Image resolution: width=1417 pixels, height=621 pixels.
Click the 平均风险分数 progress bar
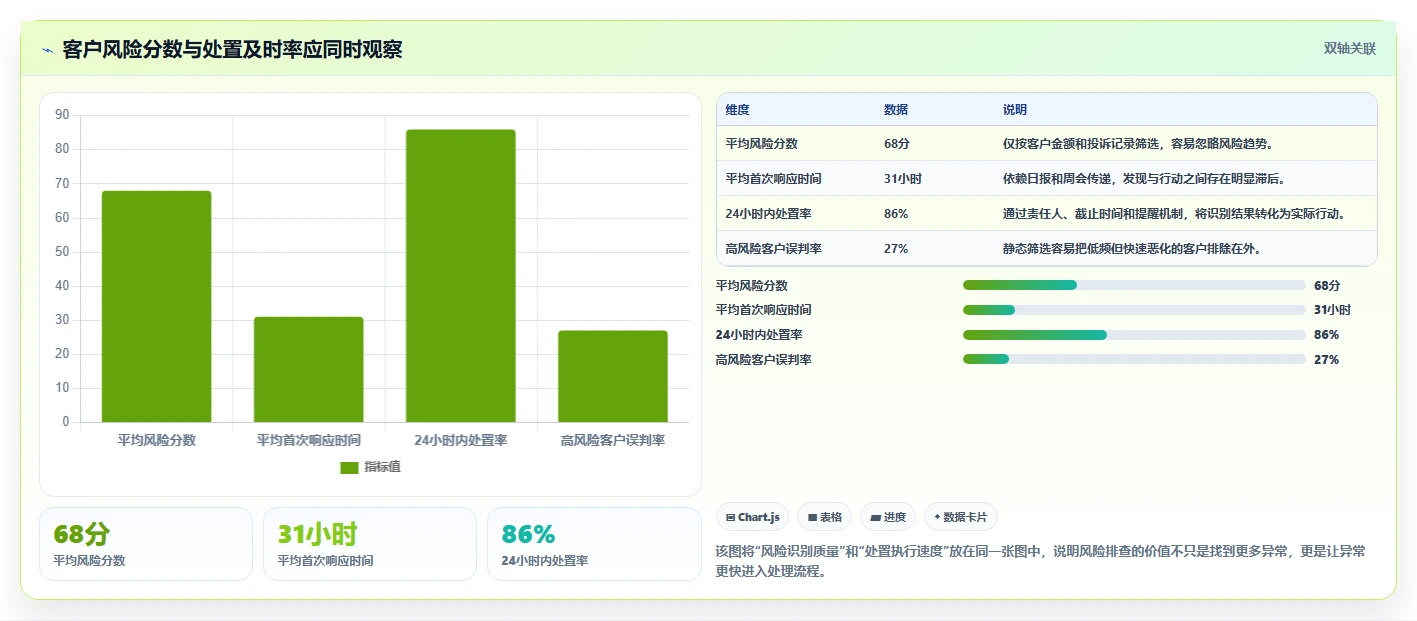1134,285
